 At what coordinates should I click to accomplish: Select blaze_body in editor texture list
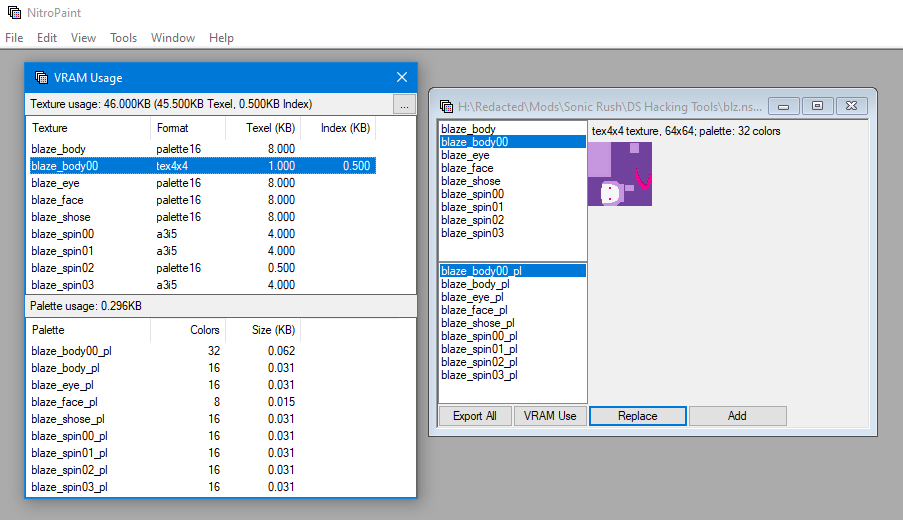click(513, 129)
